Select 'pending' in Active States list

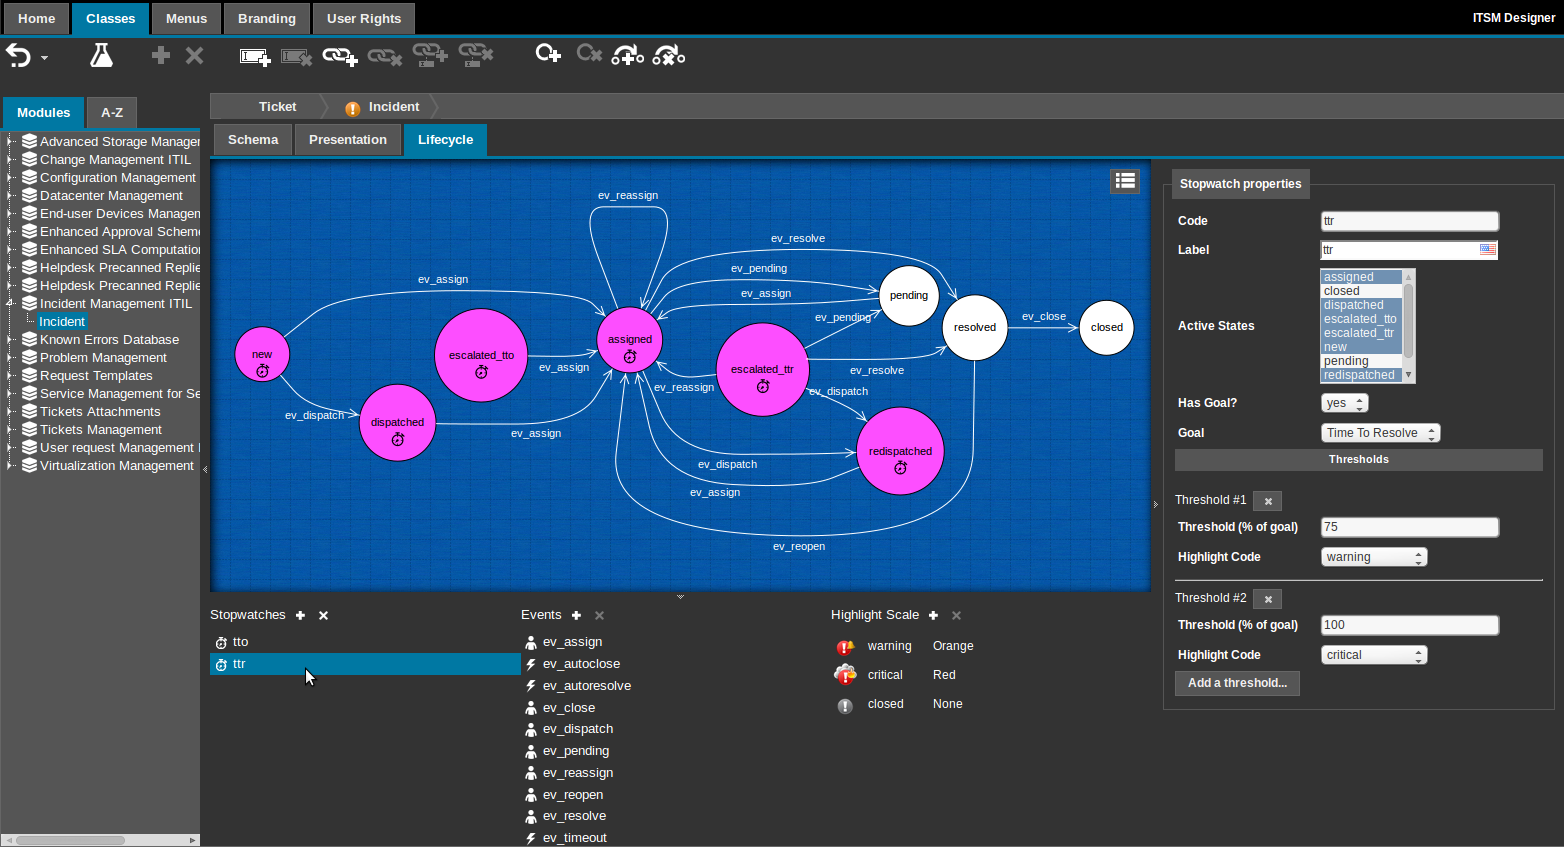(1346, 361)
